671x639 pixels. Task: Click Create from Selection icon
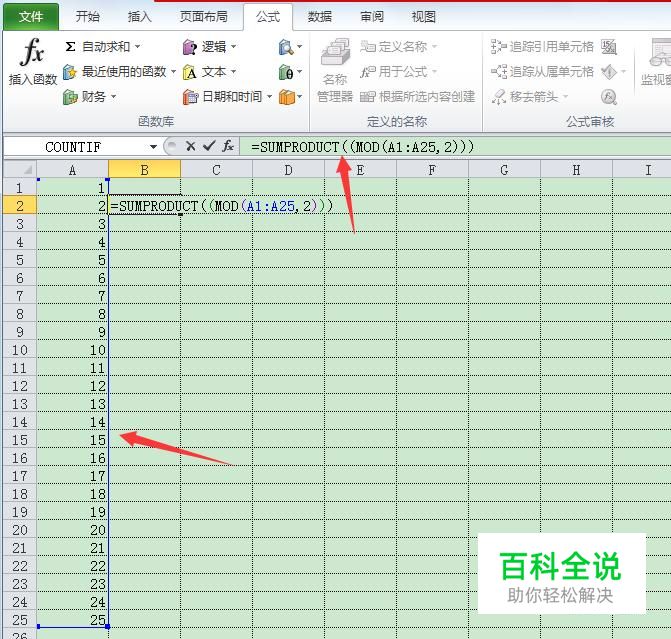coord(368,97)
